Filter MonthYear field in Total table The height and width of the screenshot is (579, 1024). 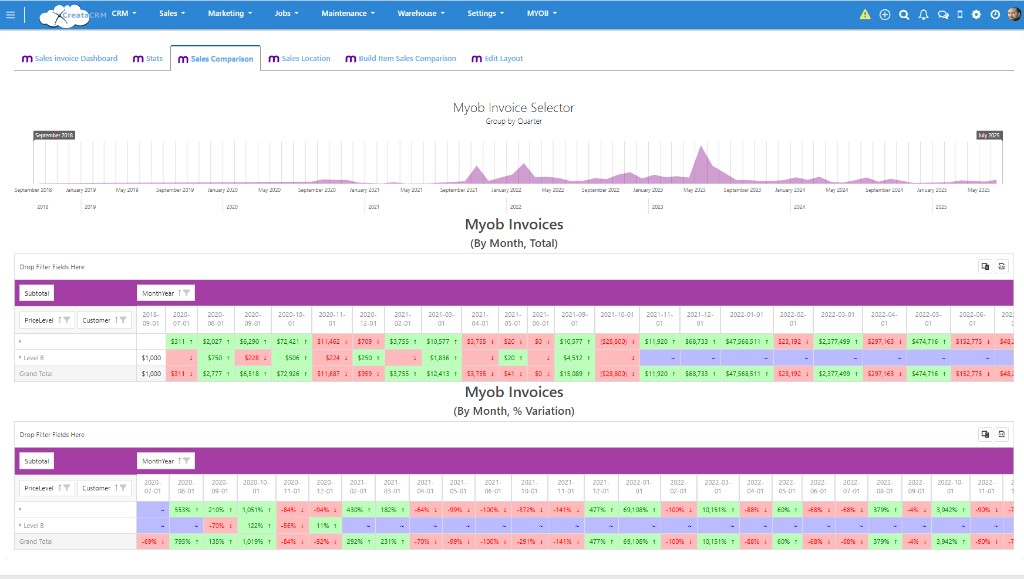186,293
